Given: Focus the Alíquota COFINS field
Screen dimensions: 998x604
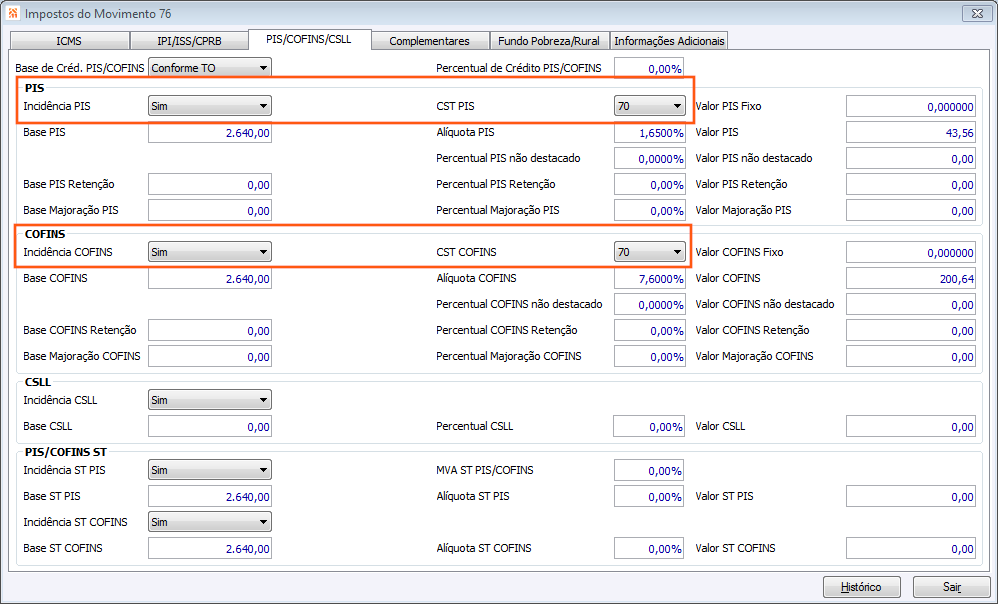Looking at the screenshot, I should [649, 279].
